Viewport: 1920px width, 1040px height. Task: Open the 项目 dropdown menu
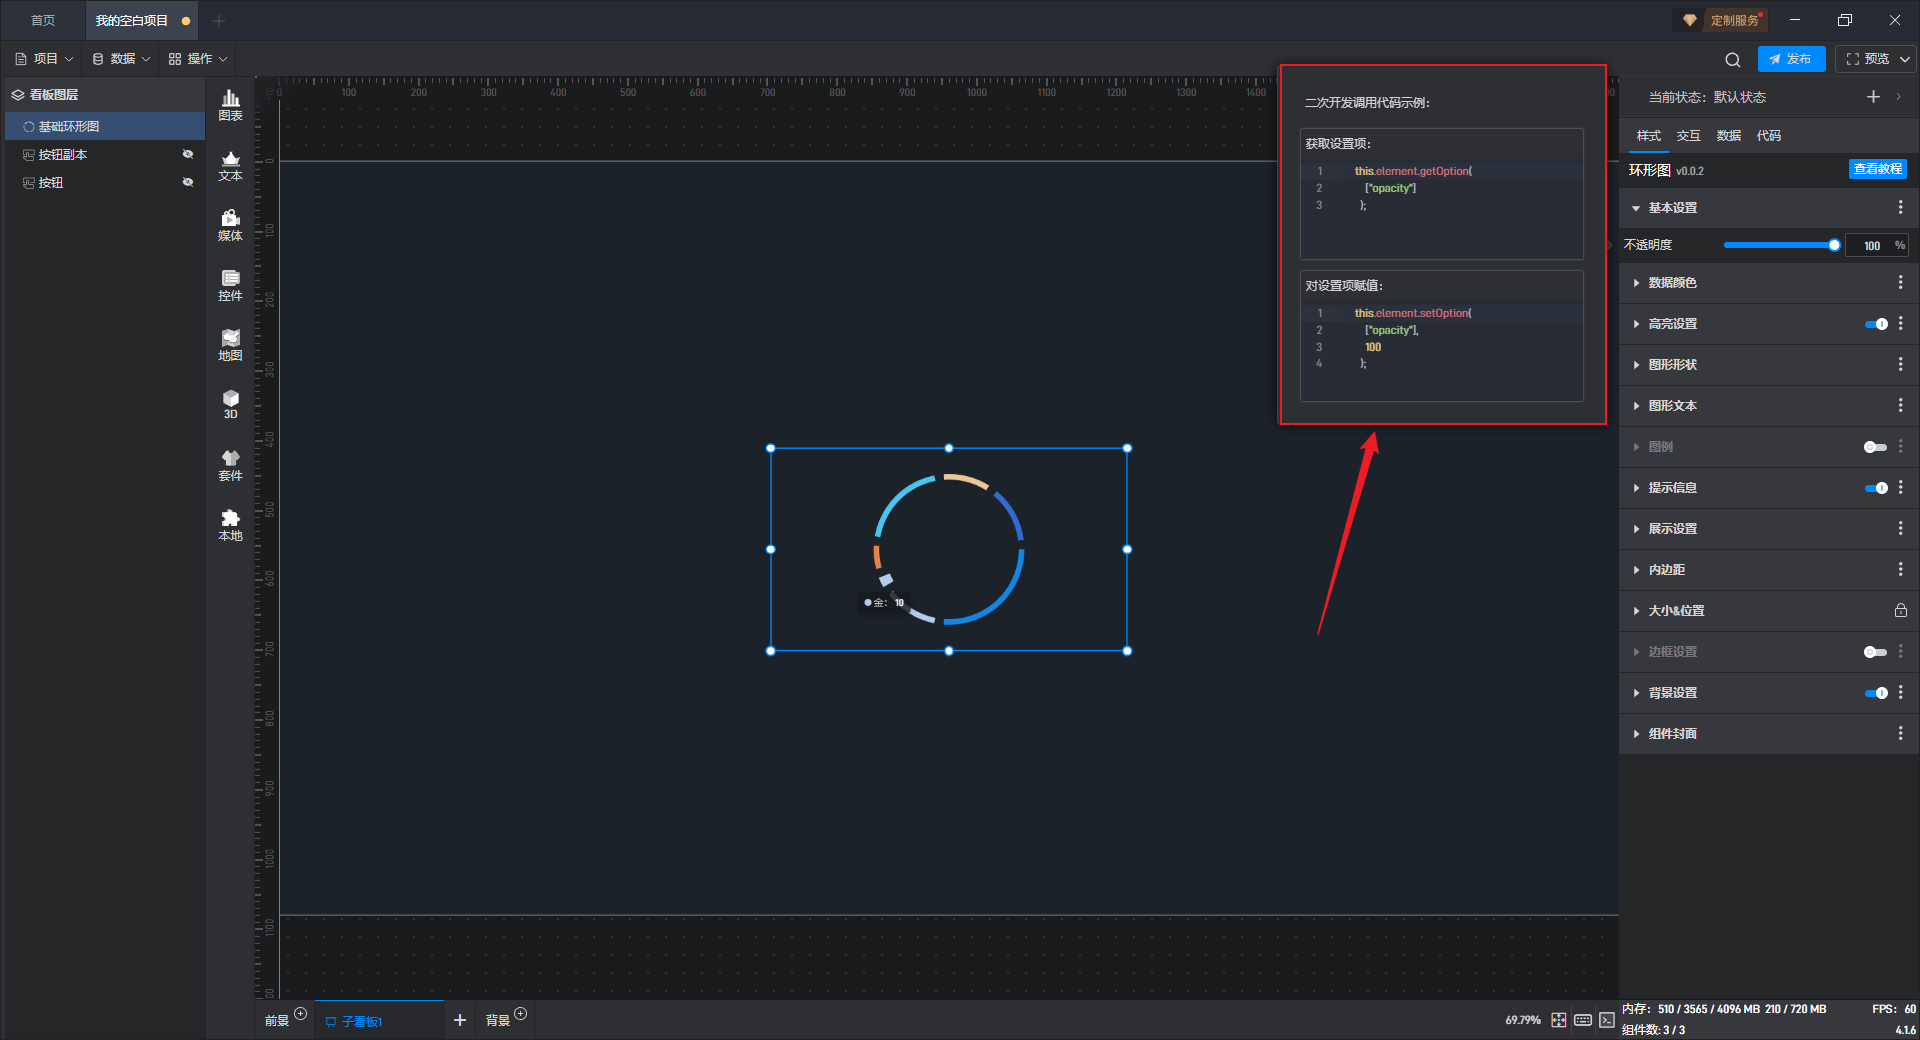pyautogui.click(x=45, y=59)
